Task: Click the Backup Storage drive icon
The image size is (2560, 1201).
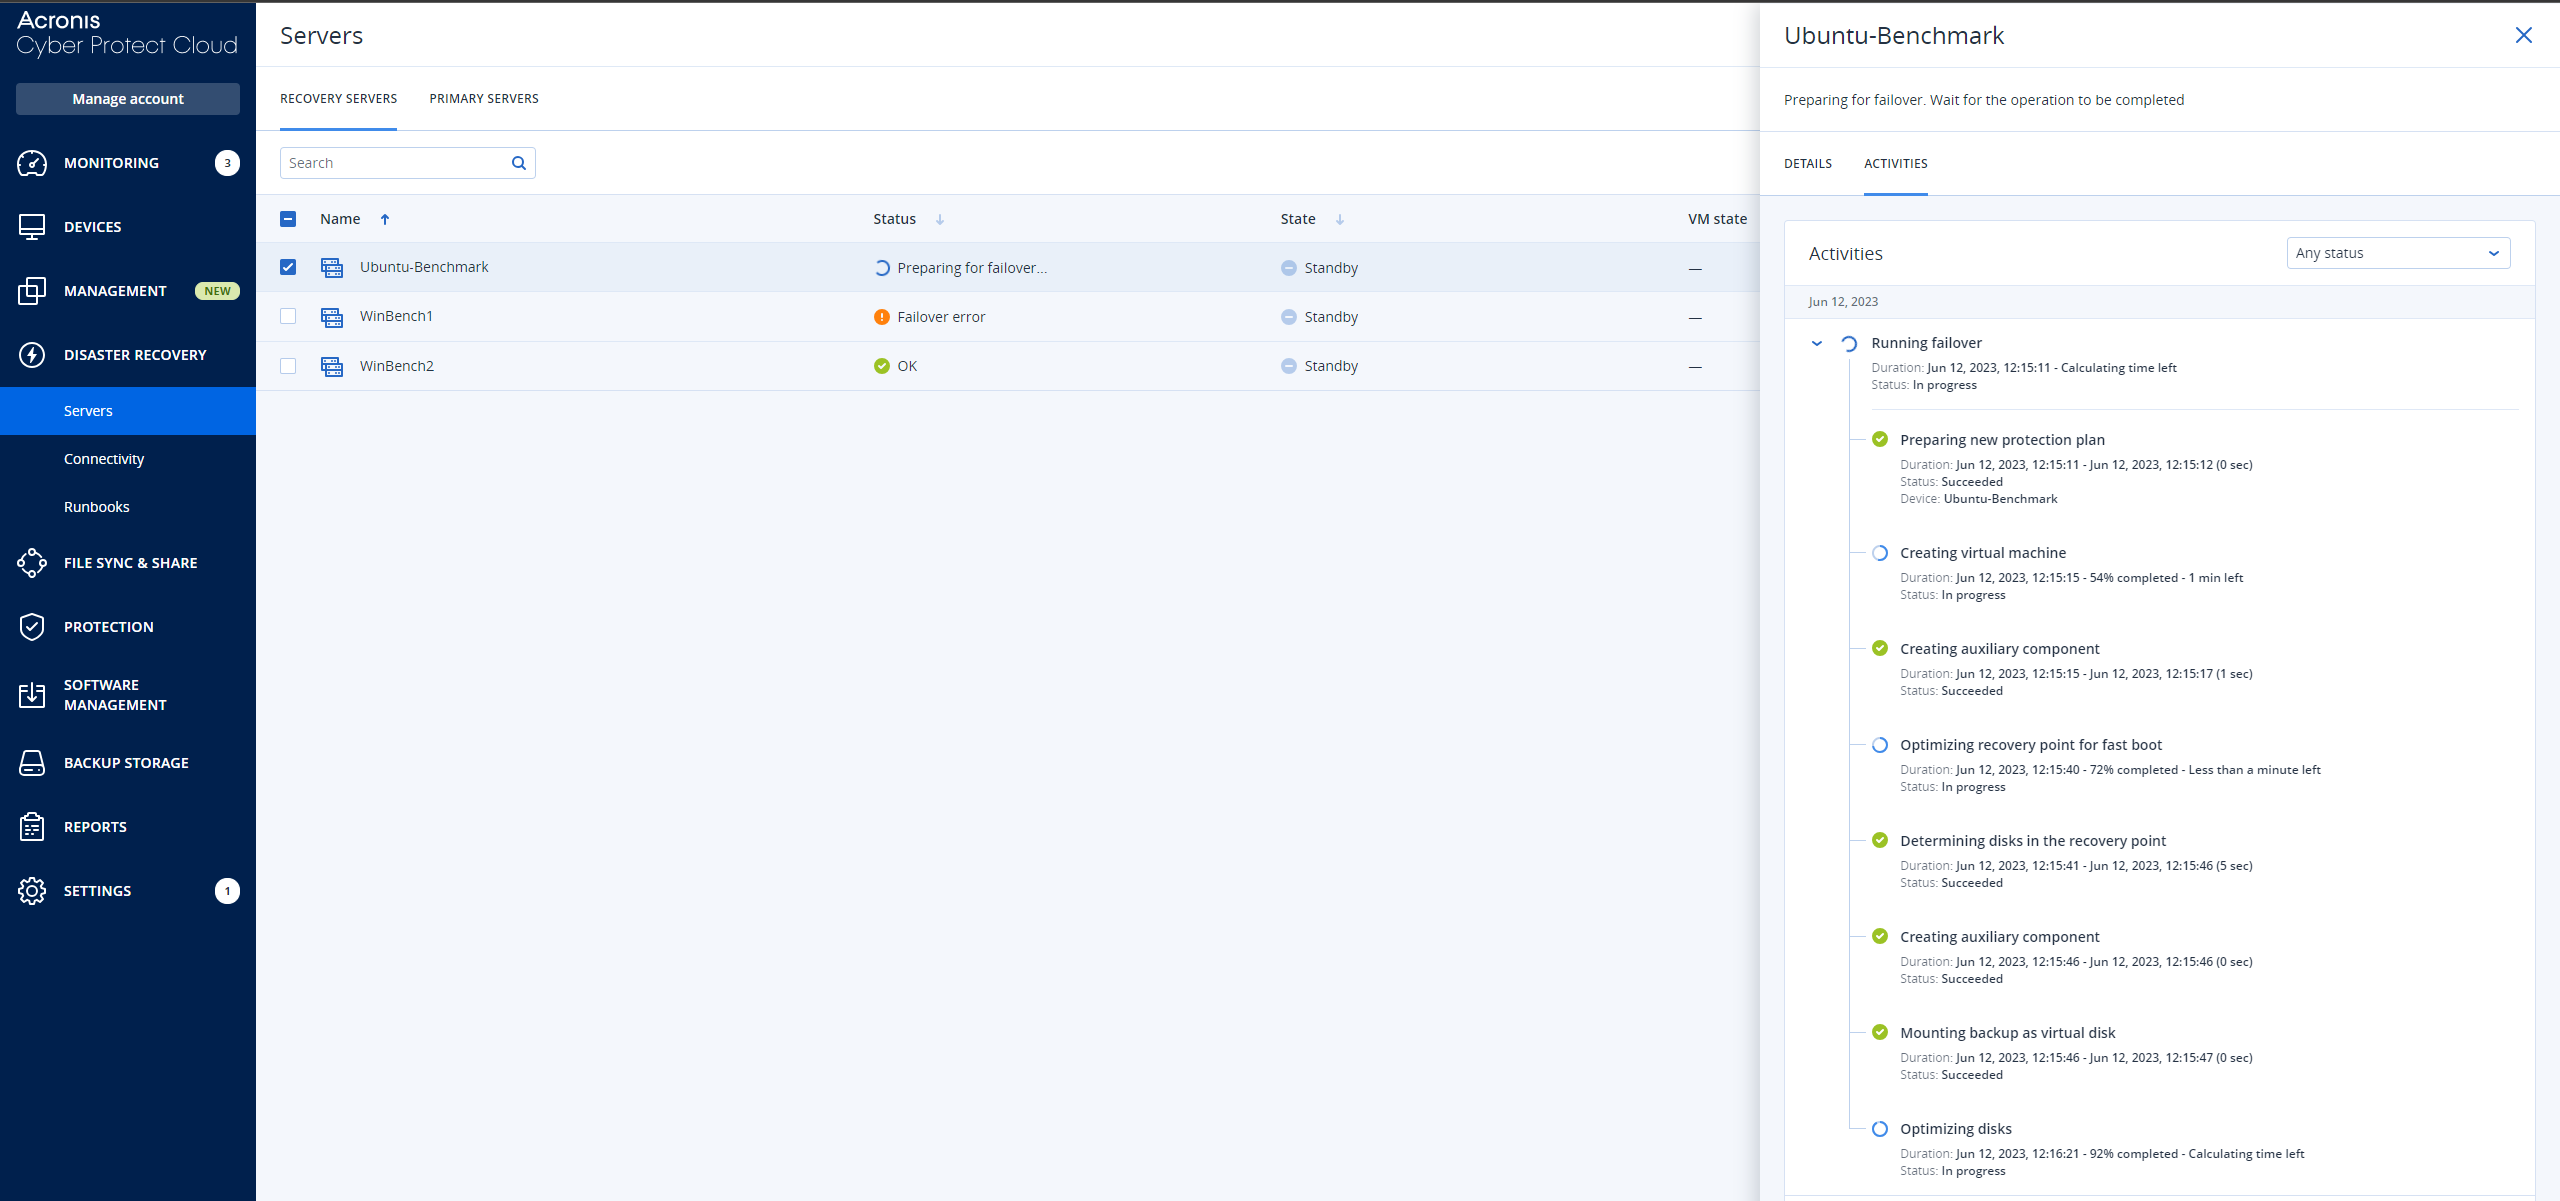Action: point(32,763)
